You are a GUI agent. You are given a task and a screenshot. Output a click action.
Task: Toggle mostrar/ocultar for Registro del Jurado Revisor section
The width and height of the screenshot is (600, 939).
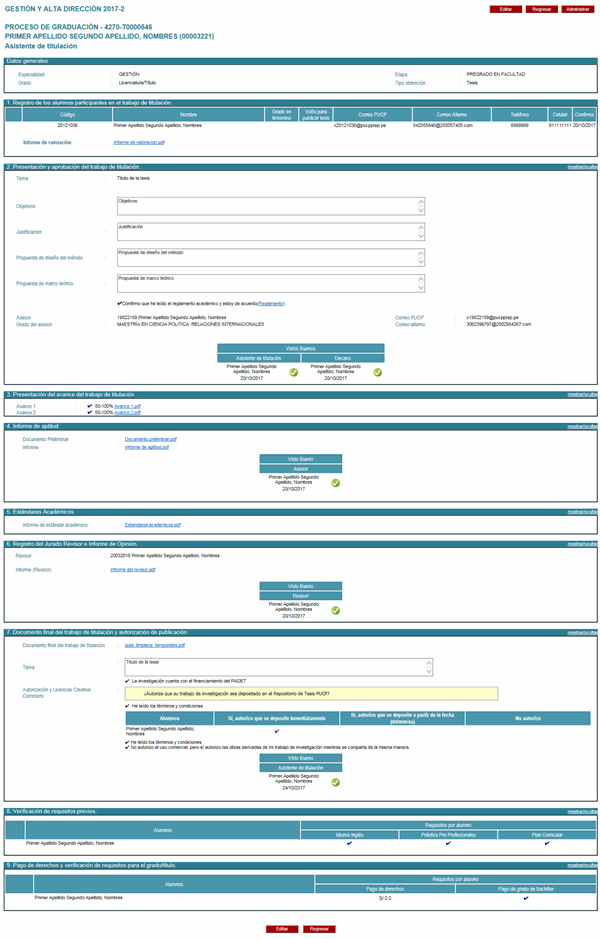point(582,544)
